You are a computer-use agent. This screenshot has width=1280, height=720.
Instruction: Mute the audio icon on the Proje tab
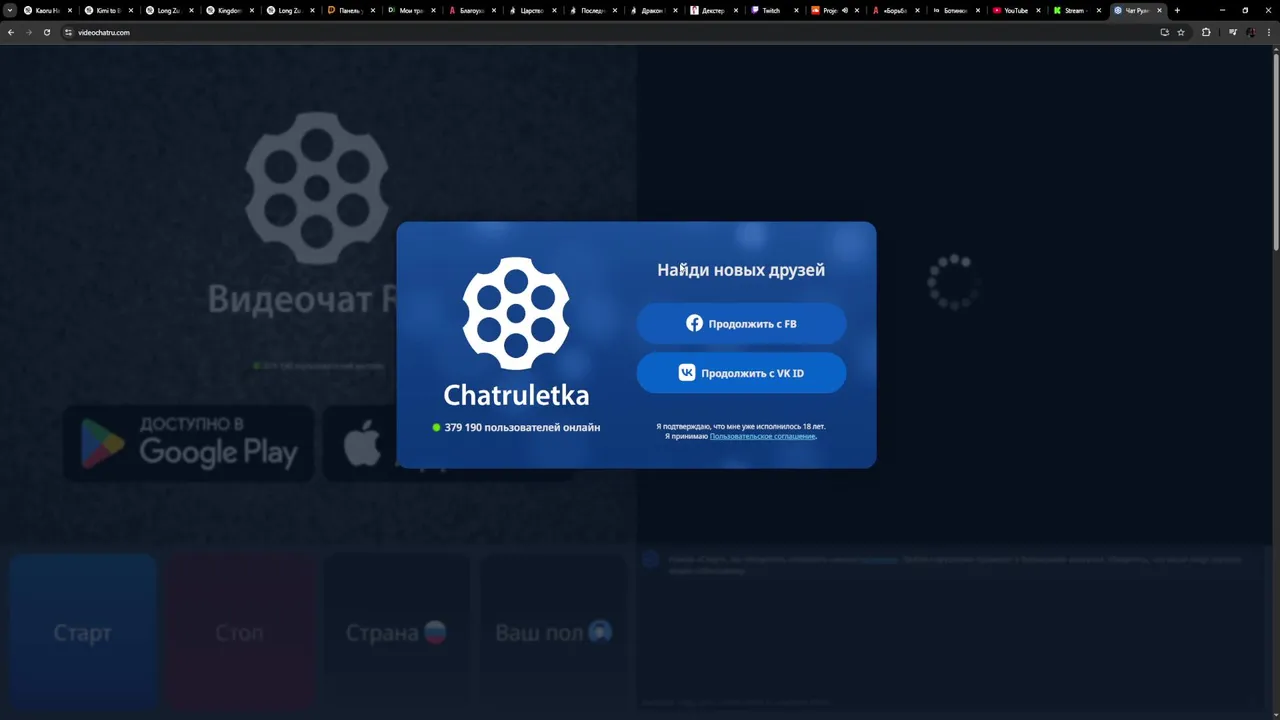point(845,10)
